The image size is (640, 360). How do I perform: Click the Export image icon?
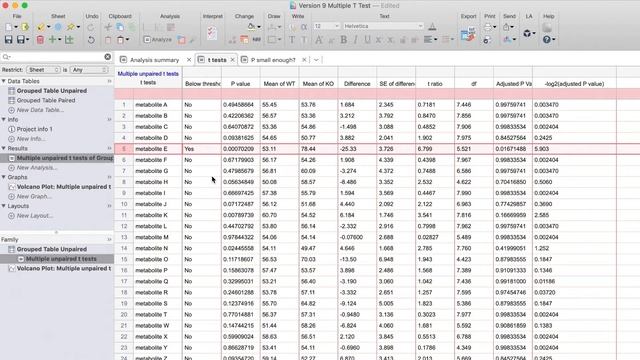pos(468,35)
